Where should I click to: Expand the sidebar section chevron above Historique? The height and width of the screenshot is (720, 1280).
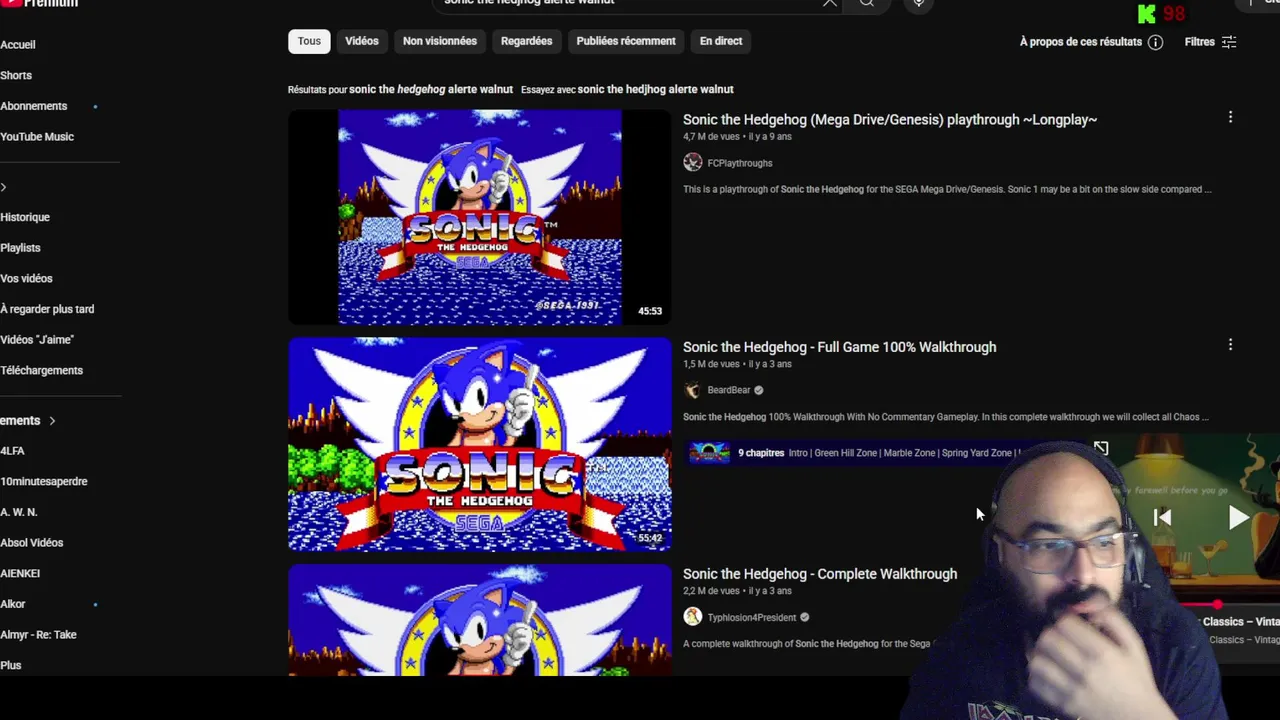pos(4,187)
